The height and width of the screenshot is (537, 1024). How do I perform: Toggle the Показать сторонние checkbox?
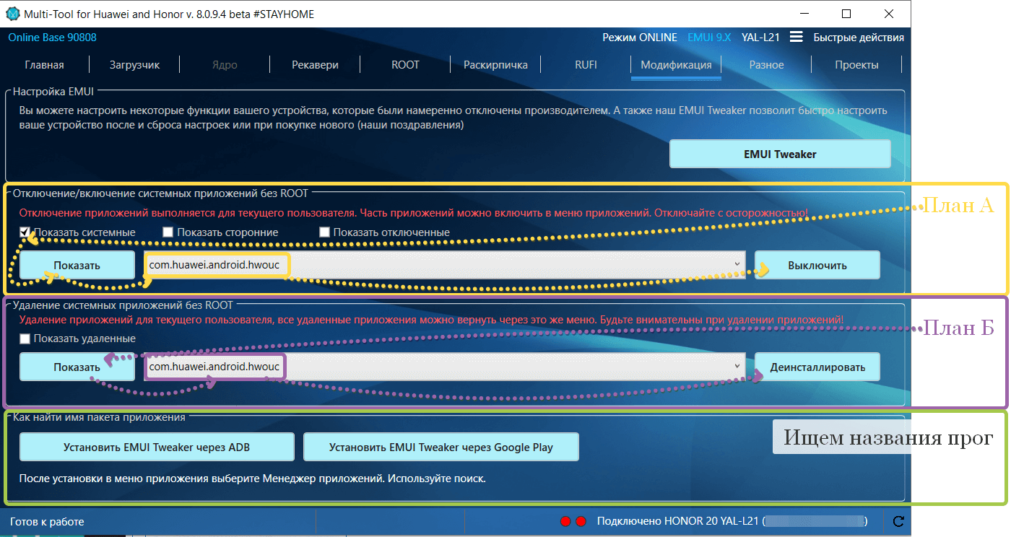(x=168, y=233)
